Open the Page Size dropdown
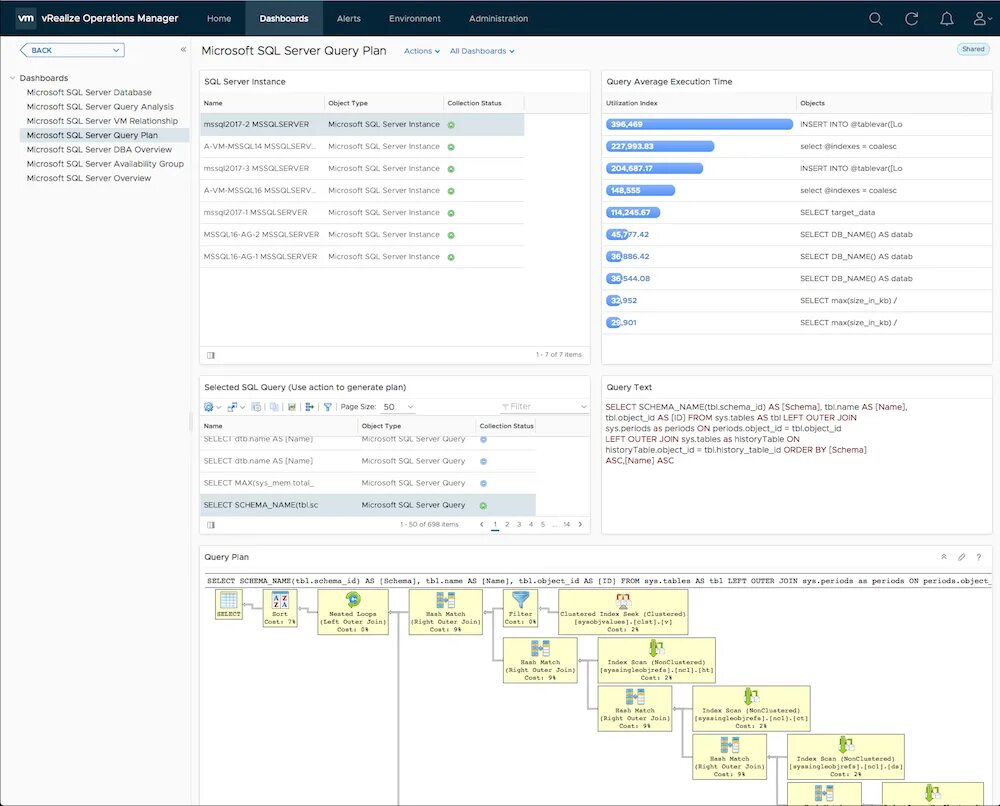This screenshot has height=806, width=1000. pyautogui.click(x=399, y=407)
